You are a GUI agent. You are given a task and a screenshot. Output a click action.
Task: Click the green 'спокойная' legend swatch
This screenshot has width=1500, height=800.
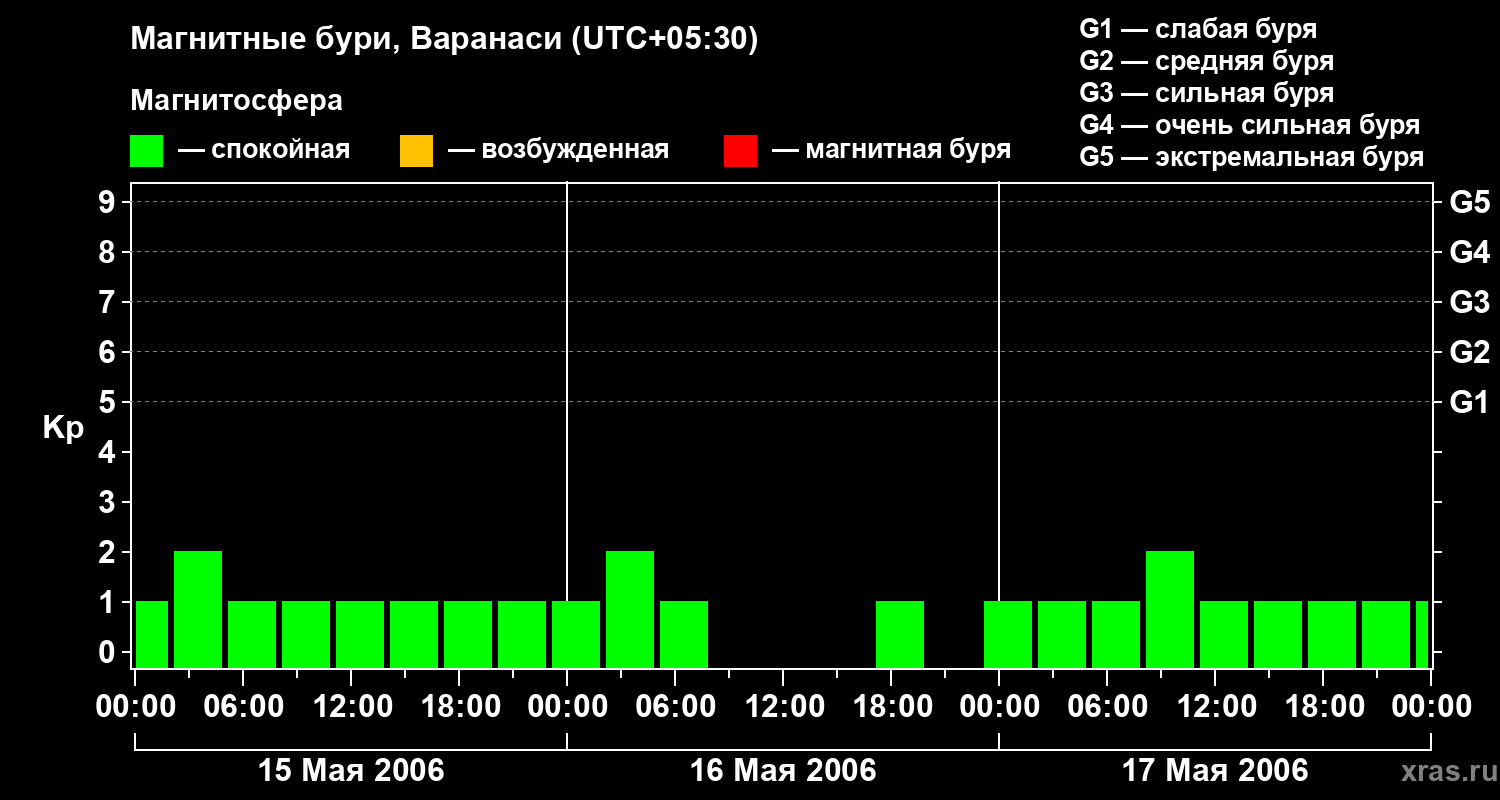pos(146,151)
